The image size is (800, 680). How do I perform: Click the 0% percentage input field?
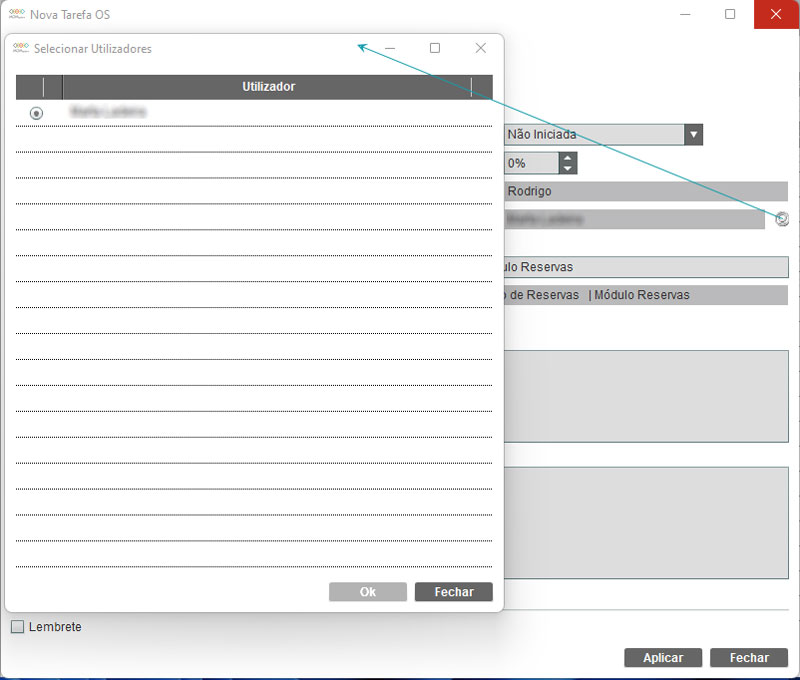pos(530,163)
